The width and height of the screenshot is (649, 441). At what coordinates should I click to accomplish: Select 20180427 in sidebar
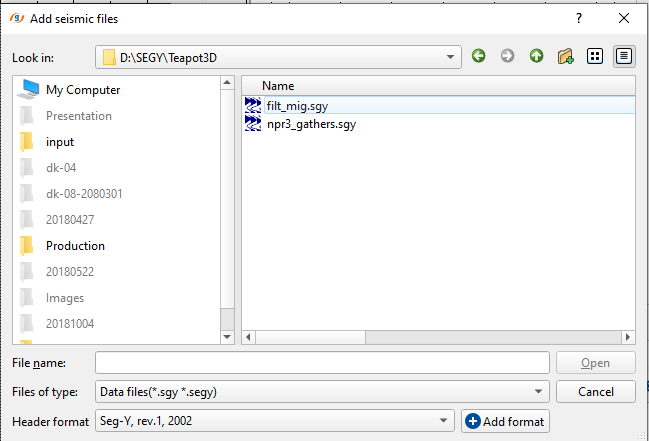click(x=70, y=220)
